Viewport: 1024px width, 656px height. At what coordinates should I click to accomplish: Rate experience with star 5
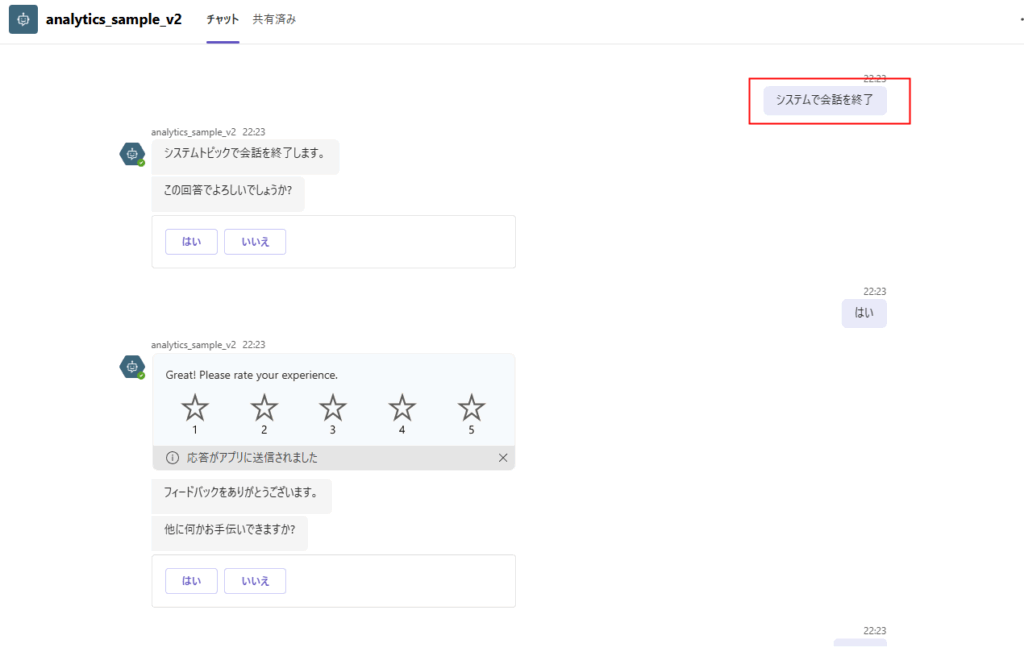coord(471,414)
